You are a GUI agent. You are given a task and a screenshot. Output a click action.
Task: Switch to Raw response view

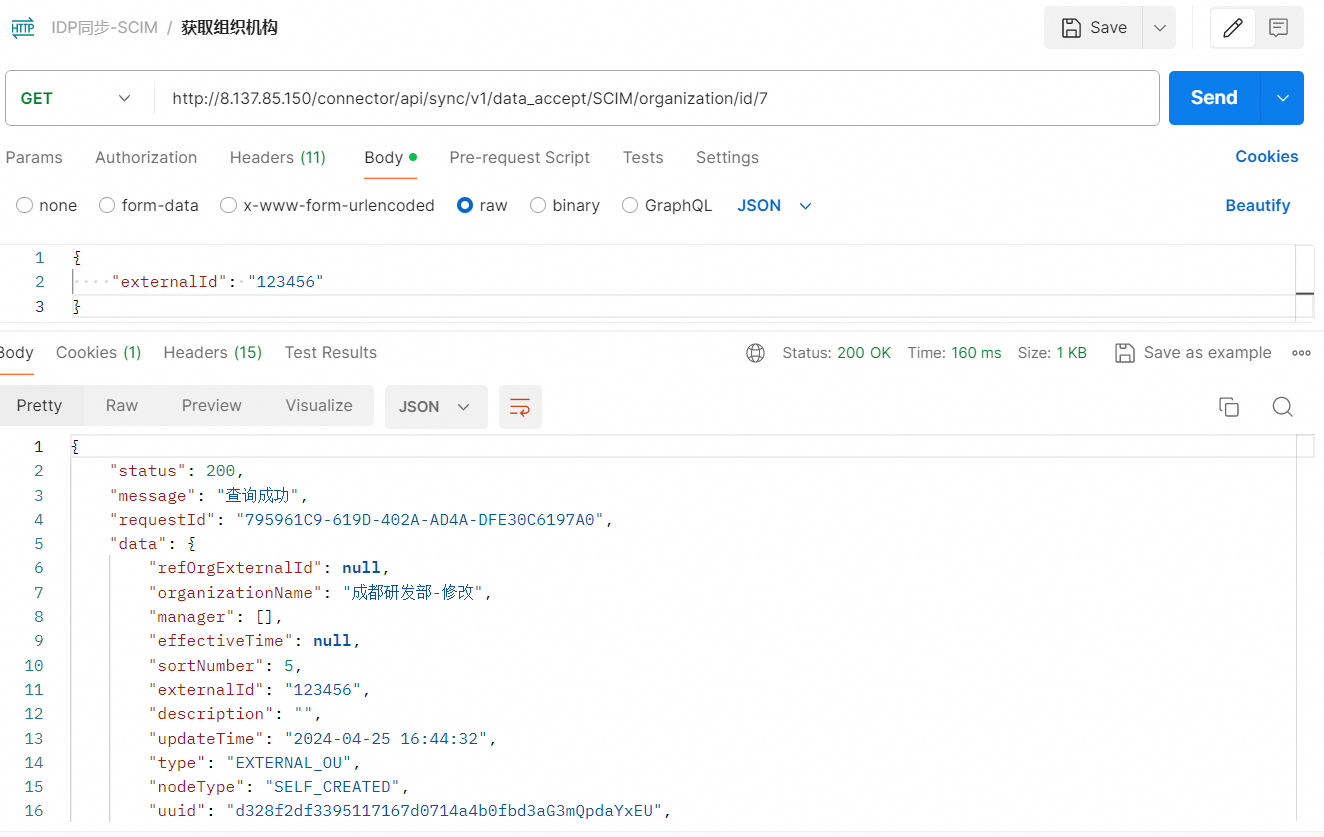coord(122,406)
